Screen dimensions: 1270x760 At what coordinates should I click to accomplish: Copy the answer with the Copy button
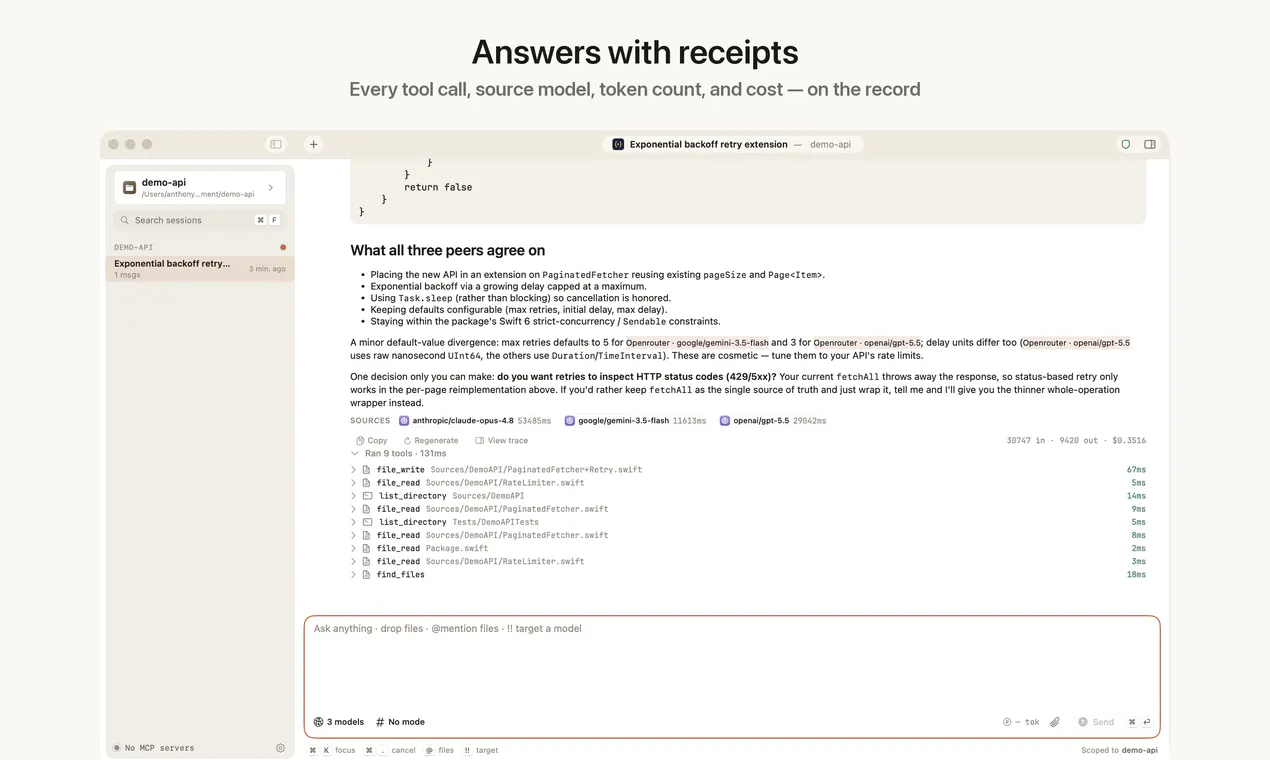pos(371,440)
